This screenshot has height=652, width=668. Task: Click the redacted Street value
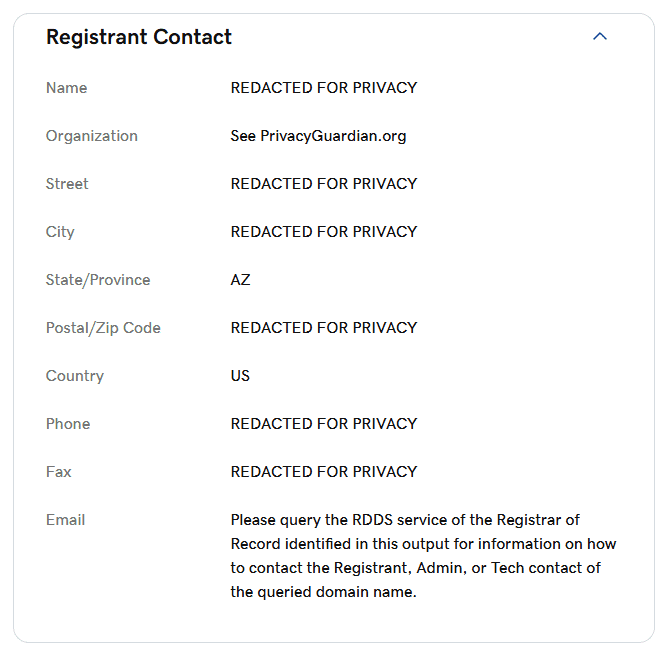324,184
